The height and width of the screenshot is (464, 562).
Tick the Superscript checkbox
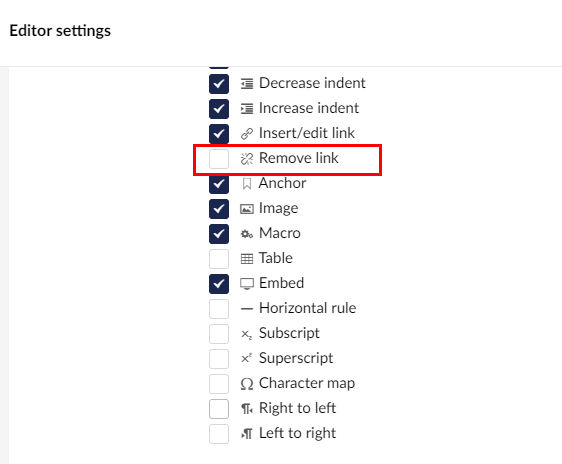pos(219,359)
